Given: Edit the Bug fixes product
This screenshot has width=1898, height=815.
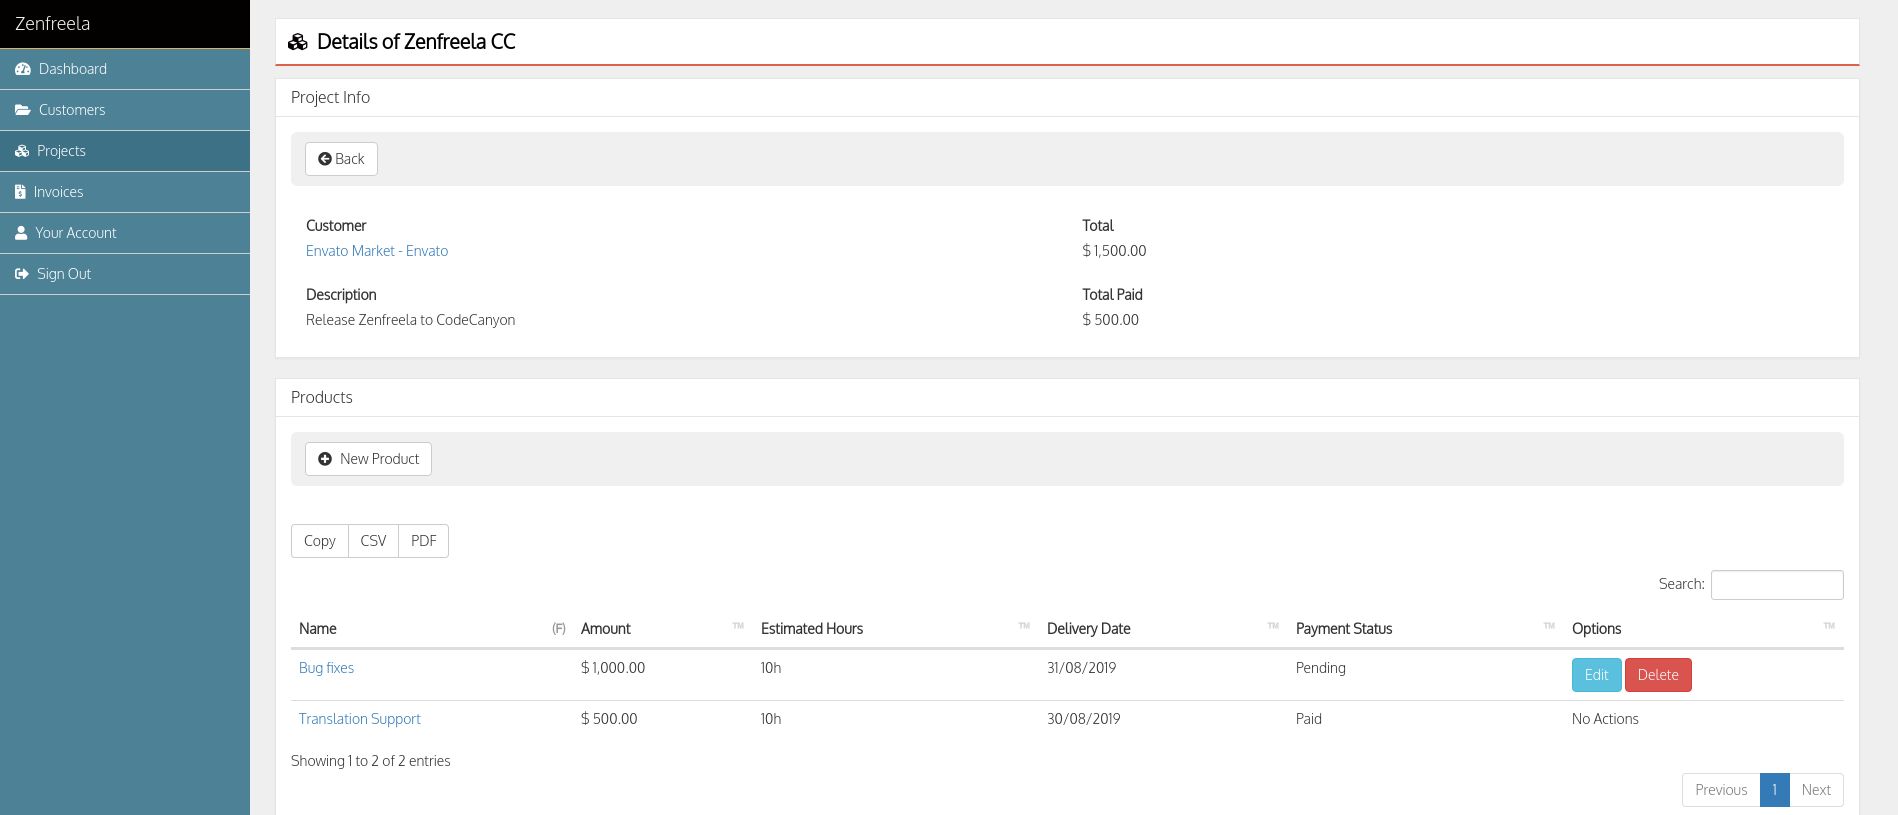Looking at the screenshot, I should 1596,675.
